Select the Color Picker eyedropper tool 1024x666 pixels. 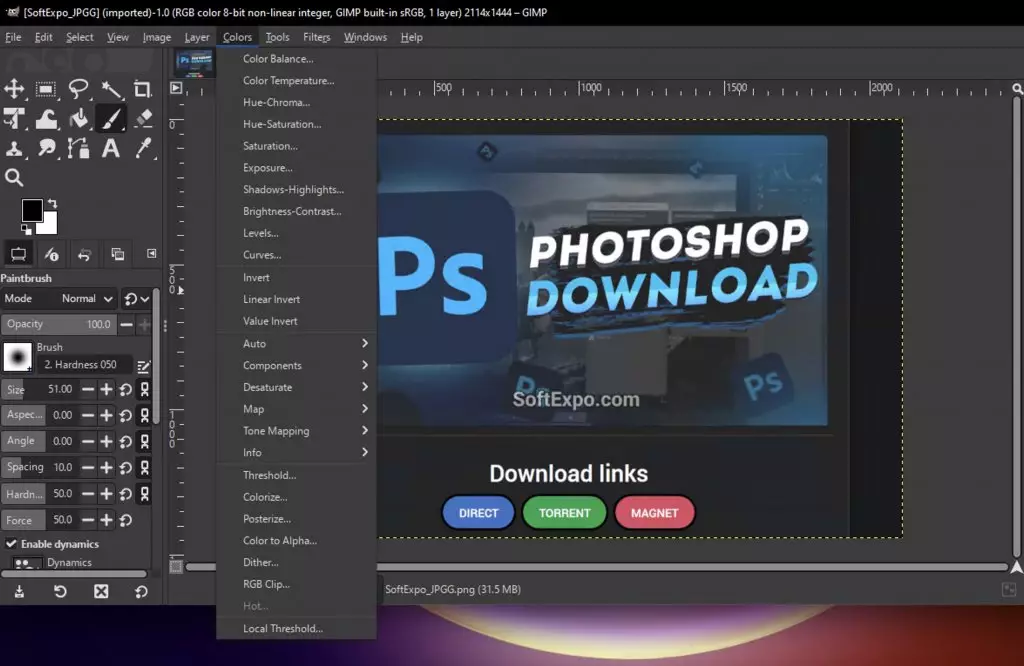[x=144, y=148]
